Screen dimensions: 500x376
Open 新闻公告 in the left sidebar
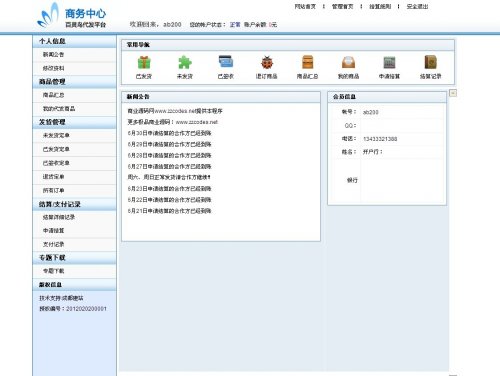click(x=53, y=55)
